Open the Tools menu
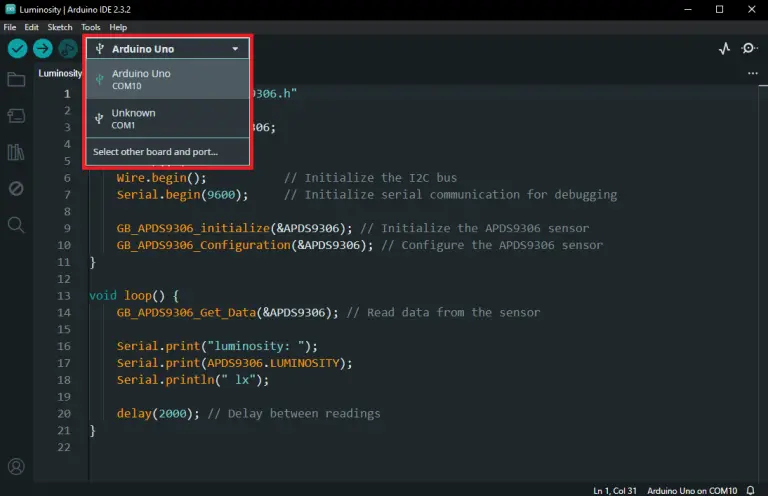This screenshot has height=496, width=768. pos(91,27)
